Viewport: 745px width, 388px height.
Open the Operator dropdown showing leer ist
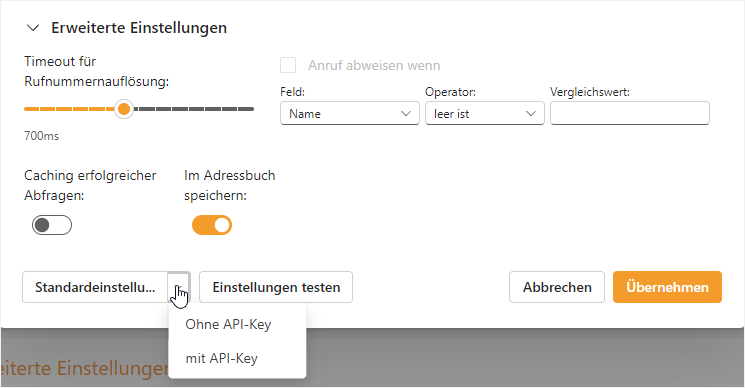pos(485,114)
